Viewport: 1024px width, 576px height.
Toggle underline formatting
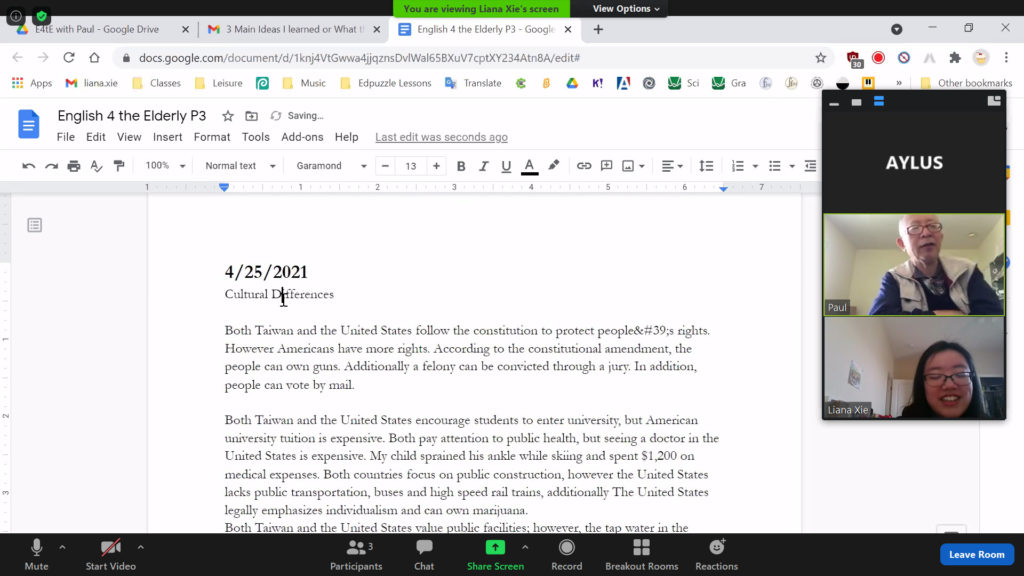pos(505,166)
